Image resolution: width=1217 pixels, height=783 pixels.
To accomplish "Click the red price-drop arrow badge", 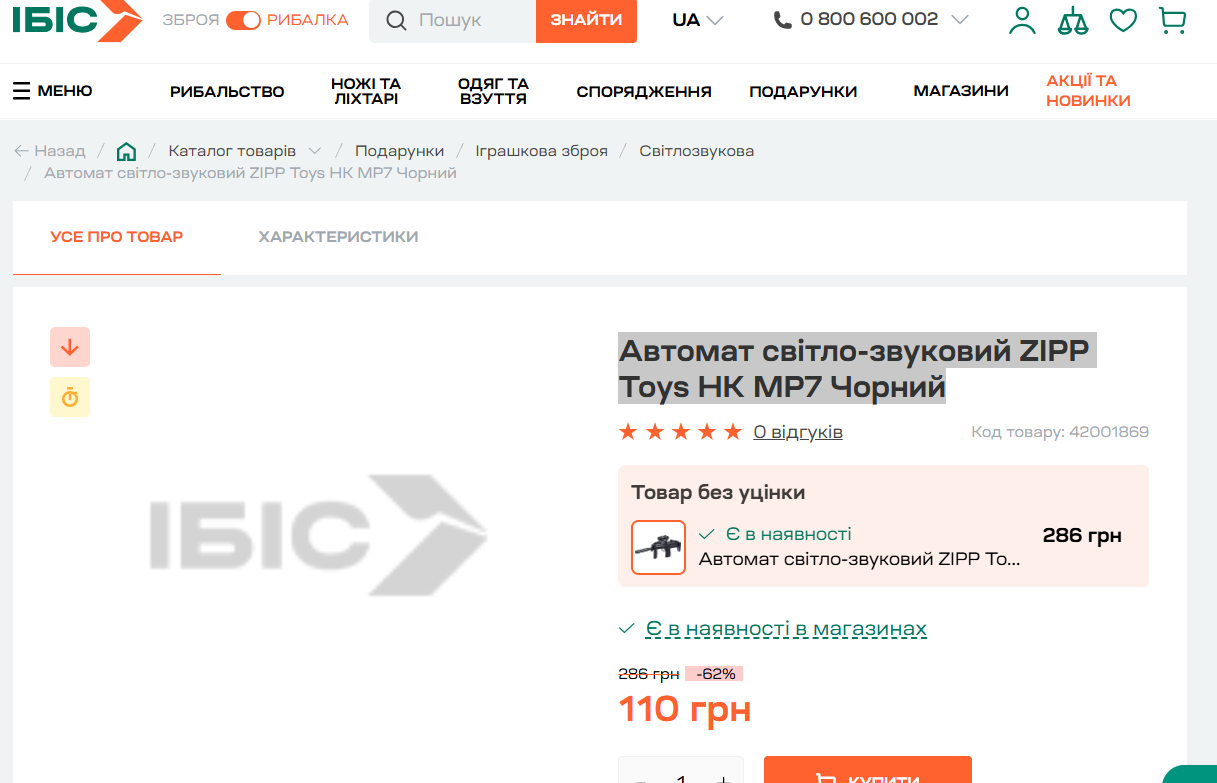I will 70,347.
